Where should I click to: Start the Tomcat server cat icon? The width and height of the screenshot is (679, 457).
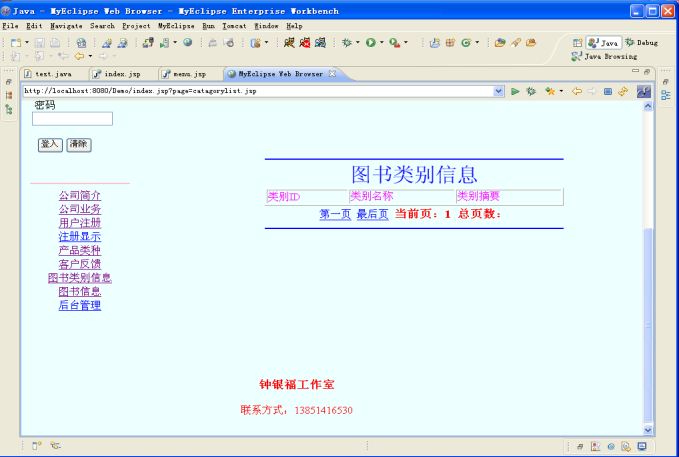[289, 42]
